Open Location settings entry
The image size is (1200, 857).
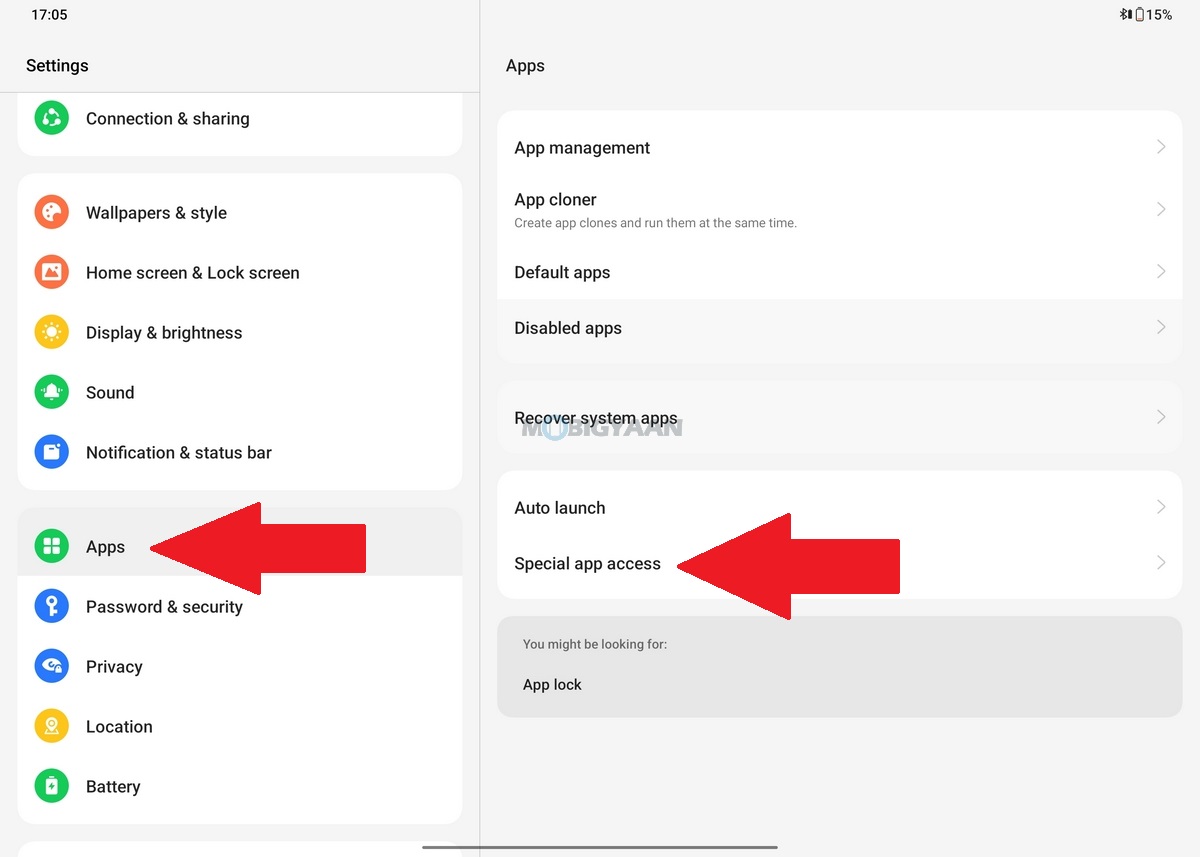[240, 726]
